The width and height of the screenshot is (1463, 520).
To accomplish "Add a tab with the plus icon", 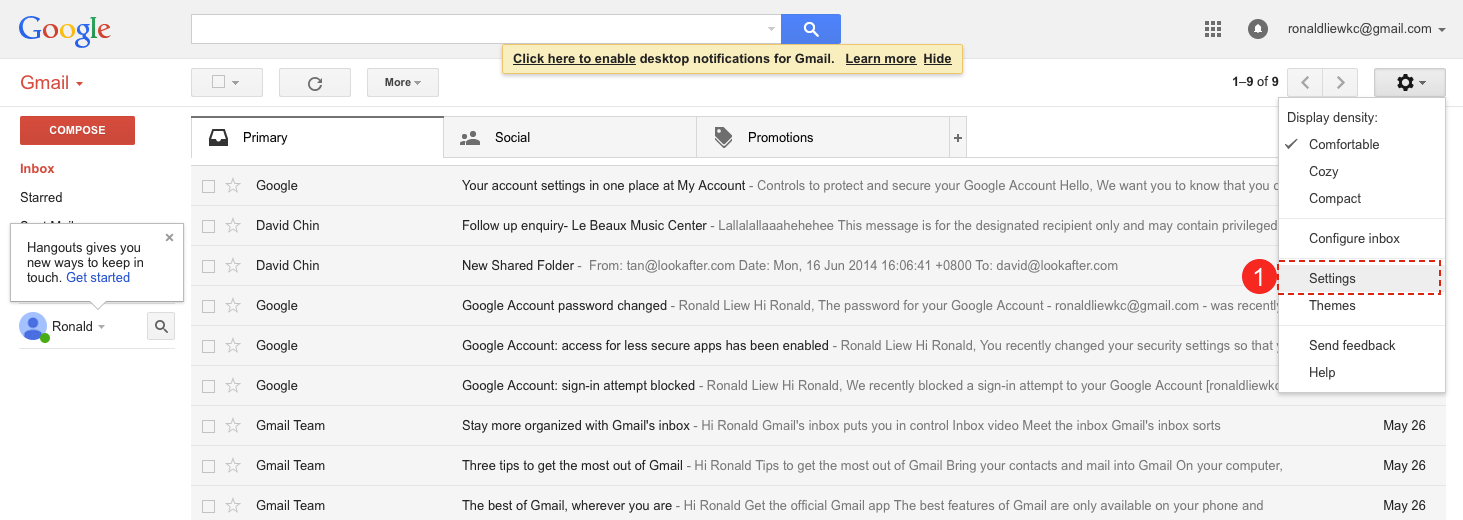I will [958, 138].
